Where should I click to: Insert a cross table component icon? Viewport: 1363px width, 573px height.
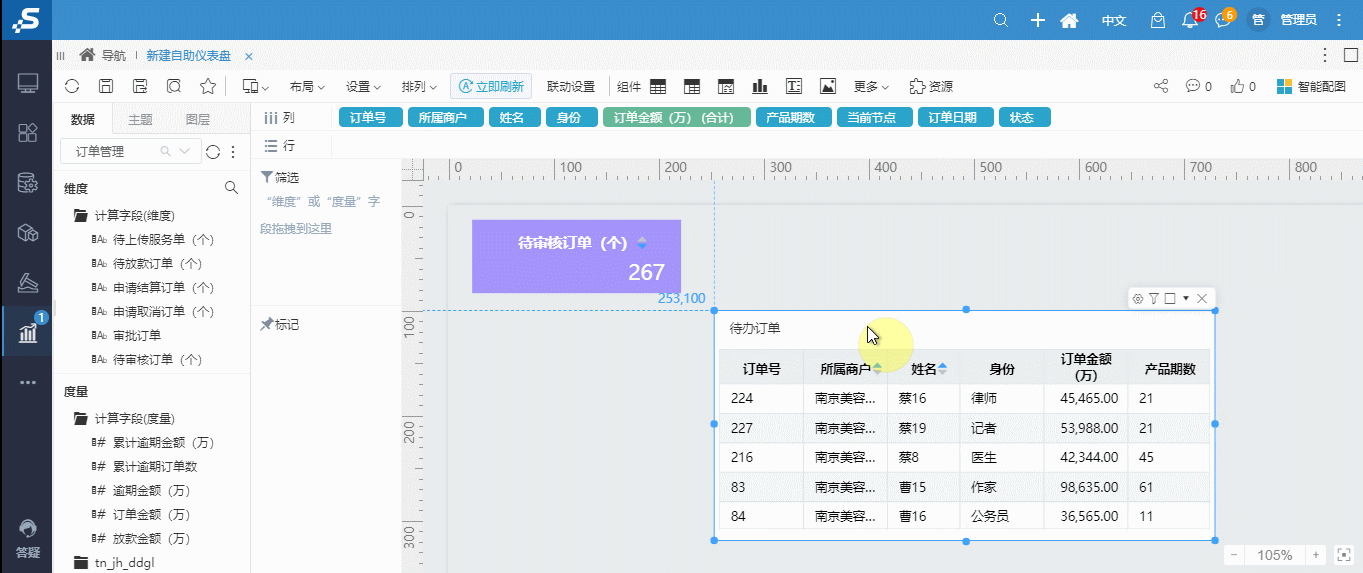[x=692, y=86]
